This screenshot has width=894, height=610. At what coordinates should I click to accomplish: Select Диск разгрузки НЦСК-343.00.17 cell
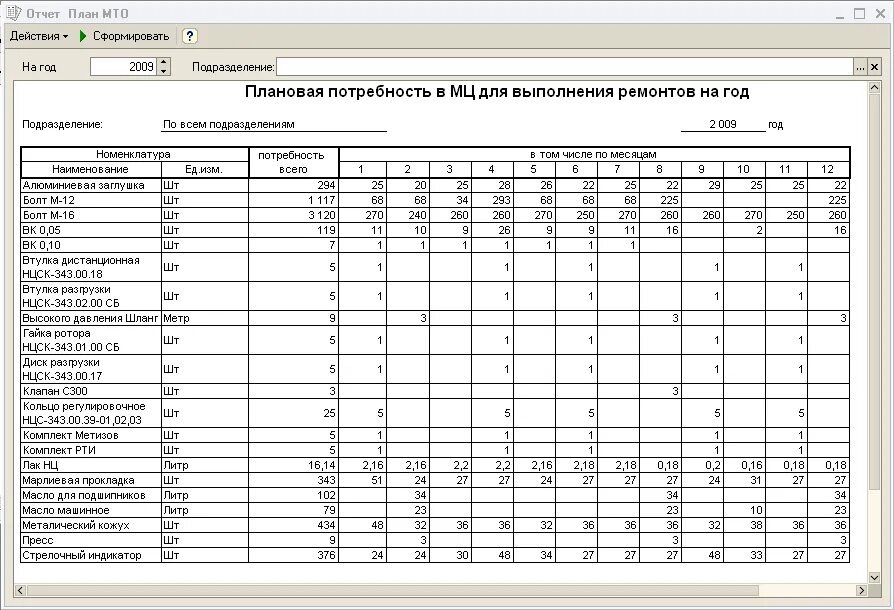click(x=91, y=369)
